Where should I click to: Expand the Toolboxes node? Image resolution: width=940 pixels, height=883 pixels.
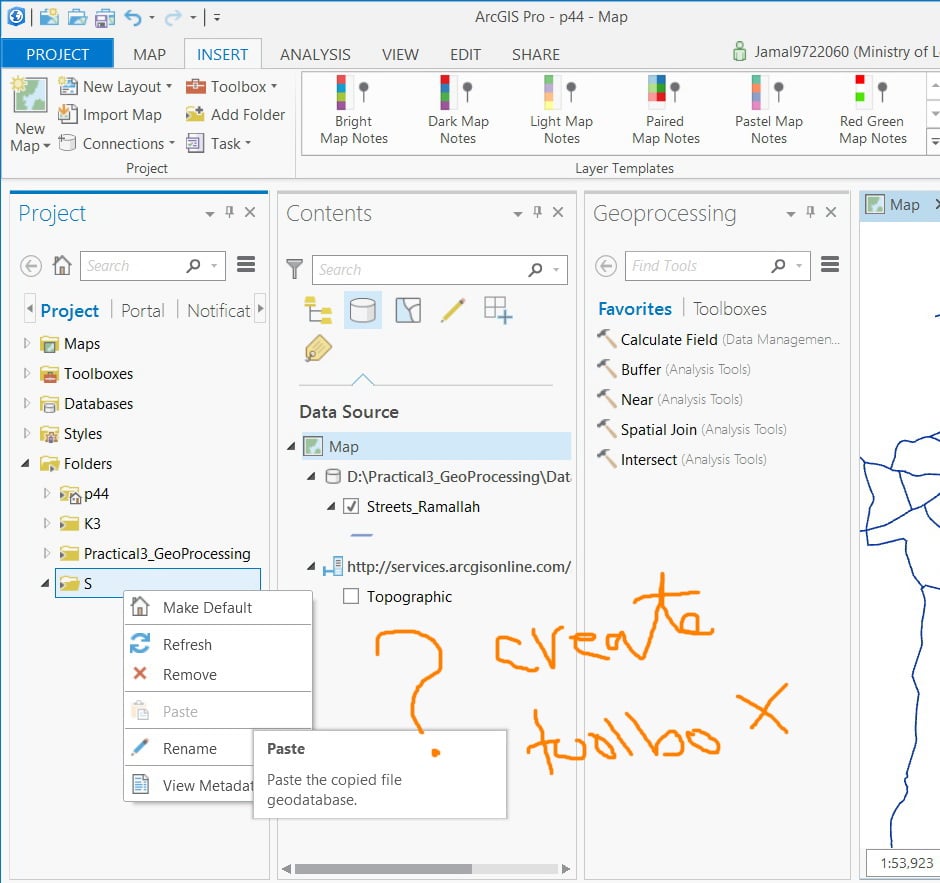[x=26, y=373]
